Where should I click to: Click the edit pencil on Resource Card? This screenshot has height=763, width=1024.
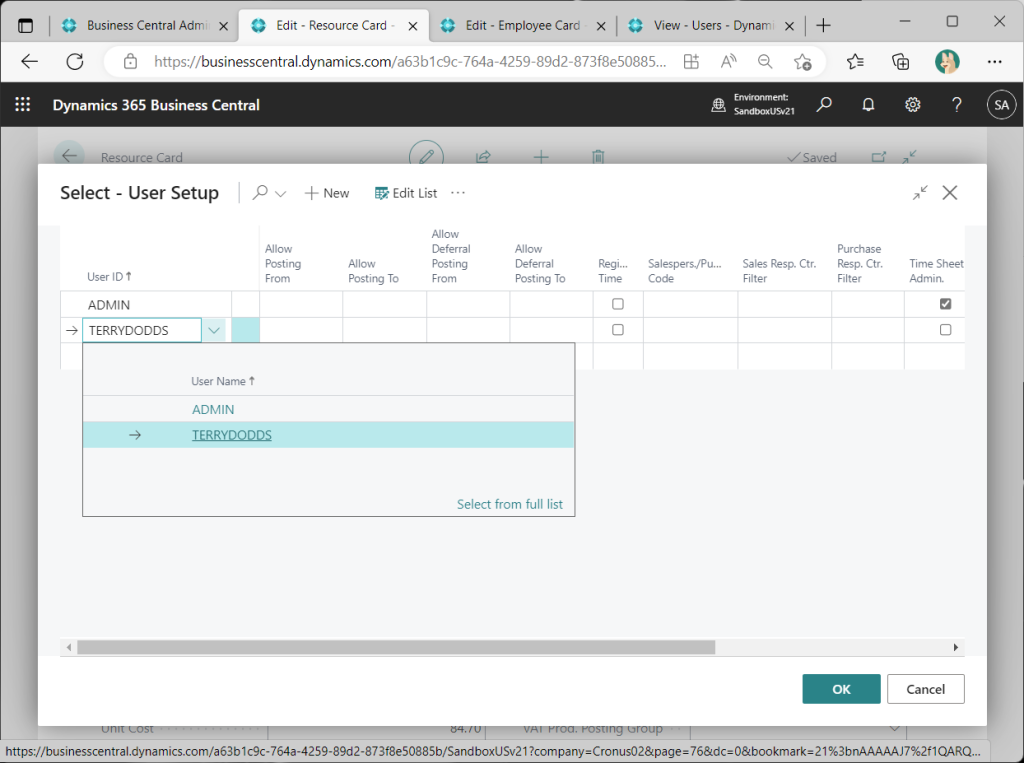tap(426, 156)
